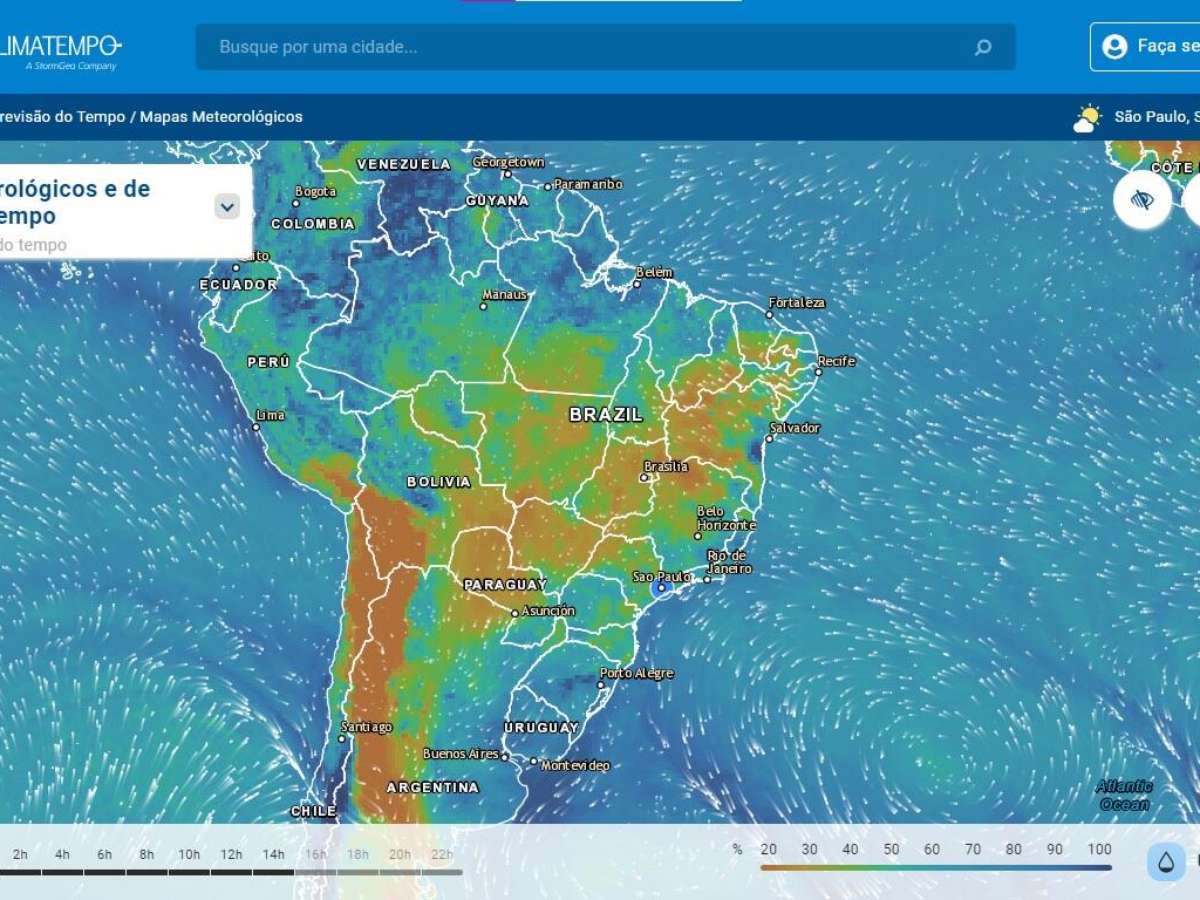Open the Previsão do Tempo breadcrumb
This screenshot has width=1200, height=900.
(x=62, y=117)
